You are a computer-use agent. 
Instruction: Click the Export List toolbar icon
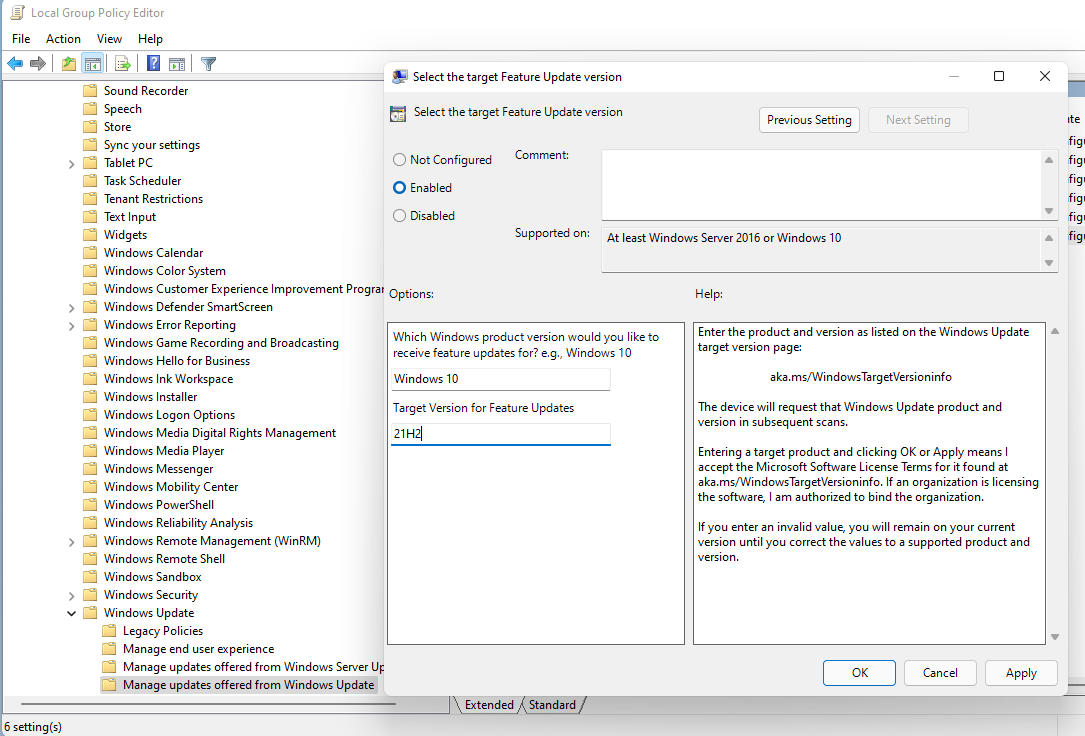(123, 64)
